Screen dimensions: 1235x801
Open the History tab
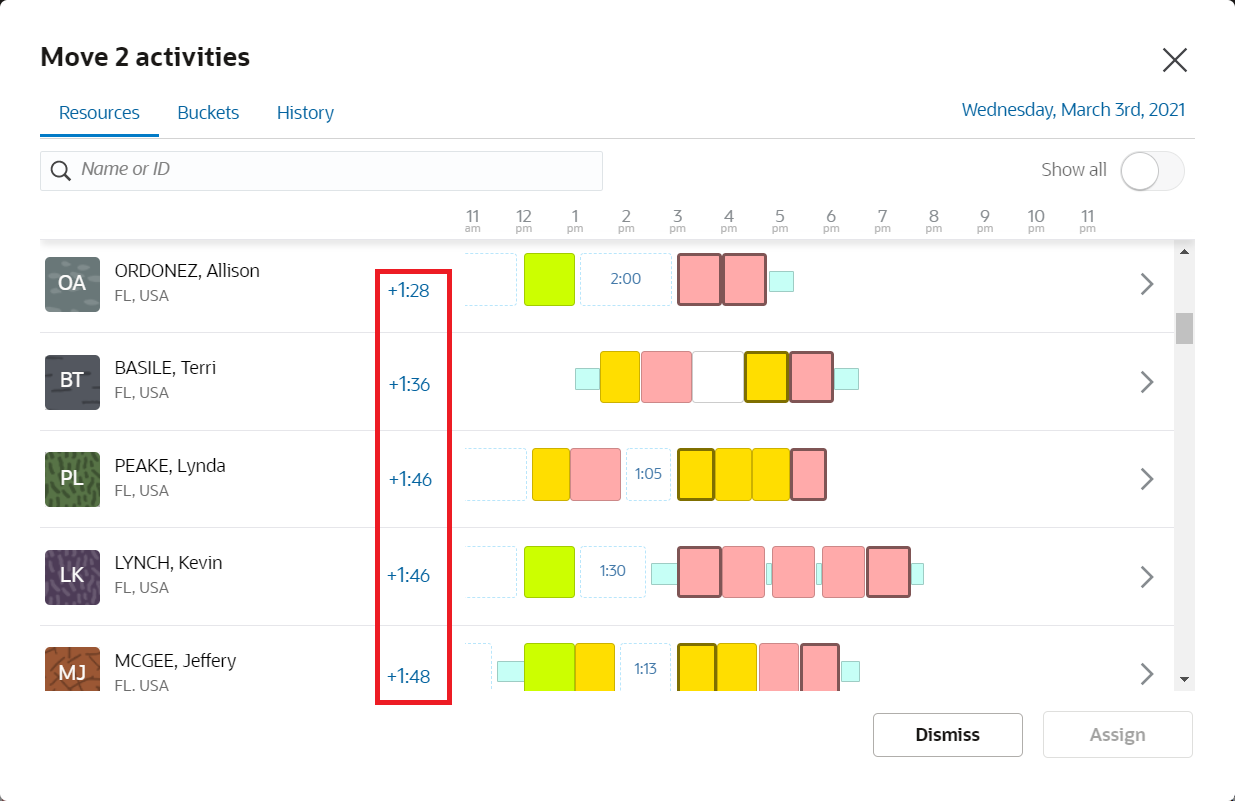(x=305, y=112)
